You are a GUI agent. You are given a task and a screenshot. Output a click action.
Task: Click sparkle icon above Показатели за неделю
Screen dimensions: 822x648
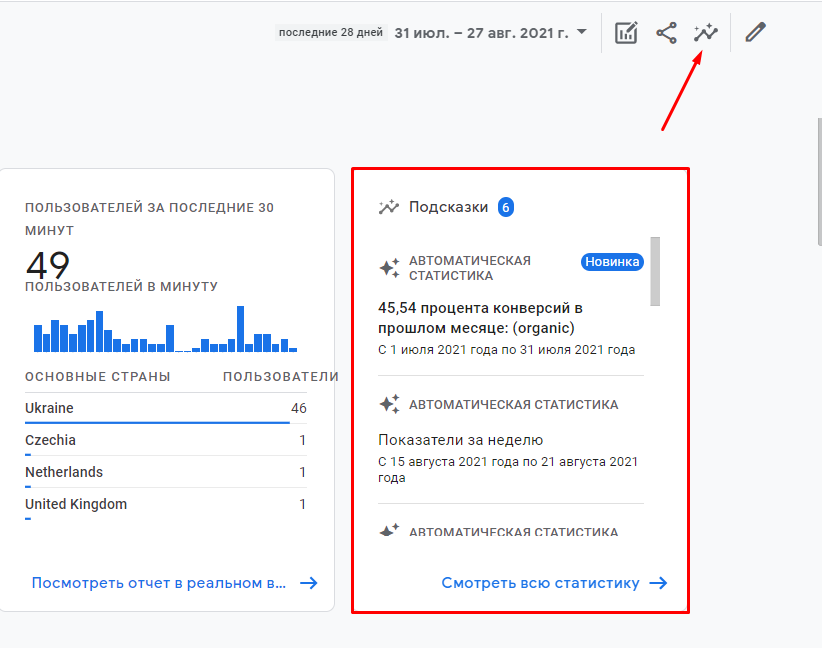(389, 404)
